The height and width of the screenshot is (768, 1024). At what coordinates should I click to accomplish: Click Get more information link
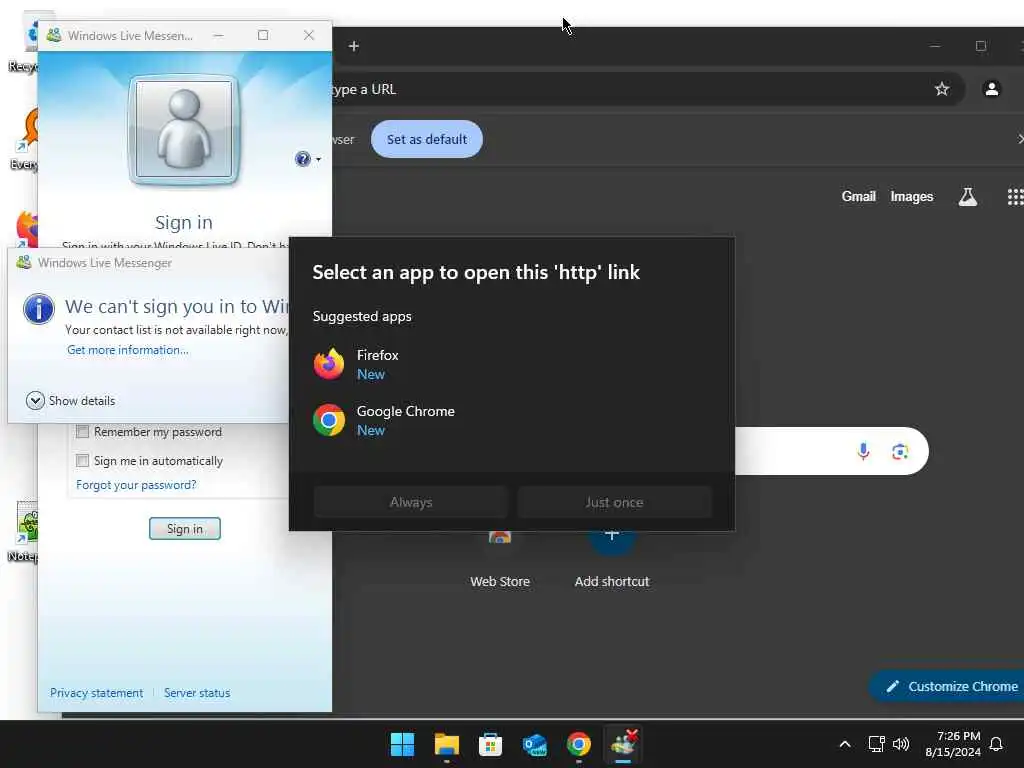pyautogui.click(x=127, y=350)
